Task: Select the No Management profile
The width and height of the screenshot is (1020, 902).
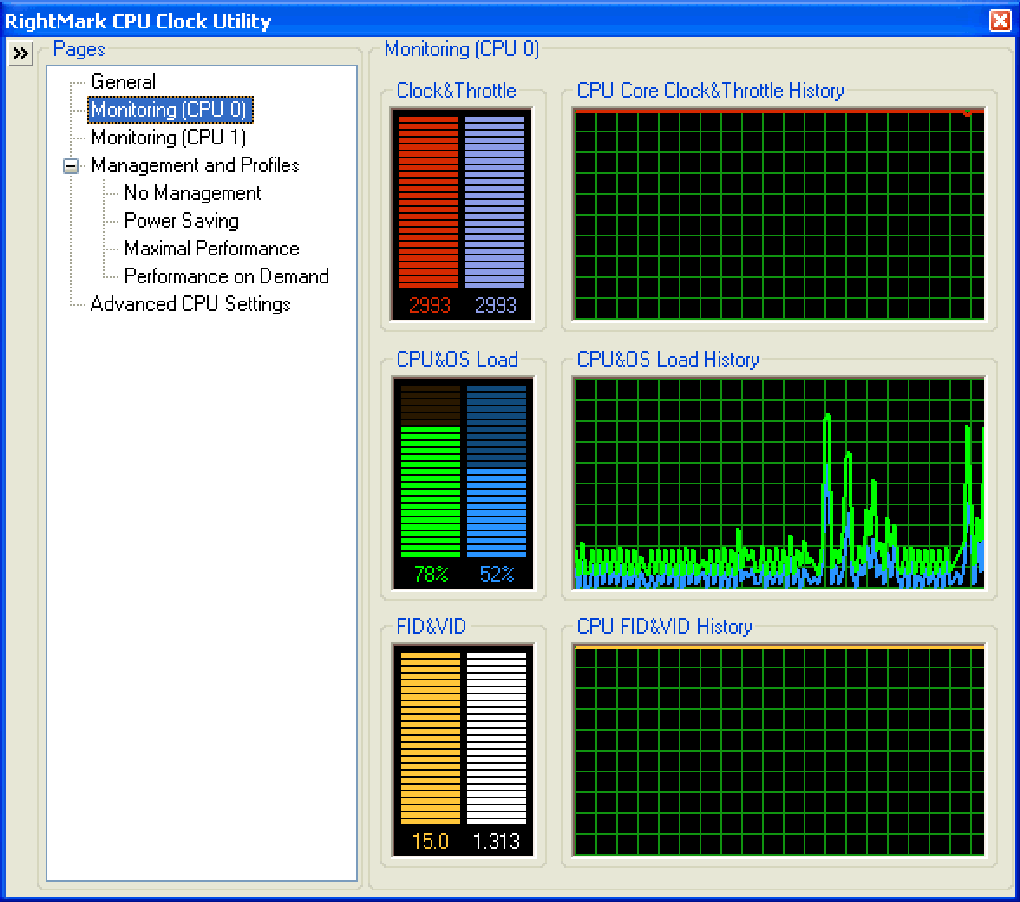Action: pyautogui.click(x=191, y=193)
